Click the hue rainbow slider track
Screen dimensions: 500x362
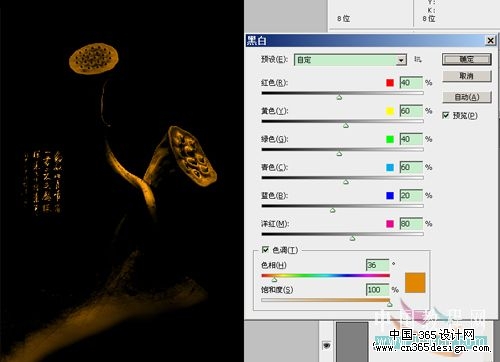326,275
